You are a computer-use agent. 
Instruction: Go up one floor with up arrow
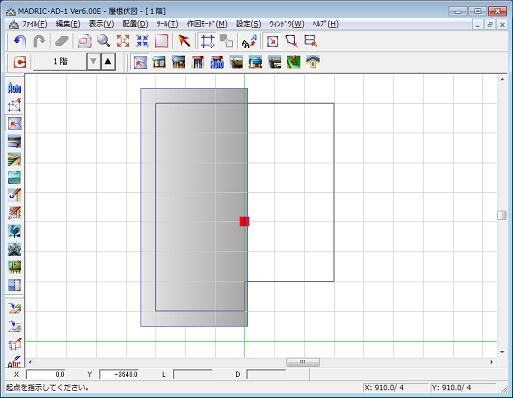108,62
